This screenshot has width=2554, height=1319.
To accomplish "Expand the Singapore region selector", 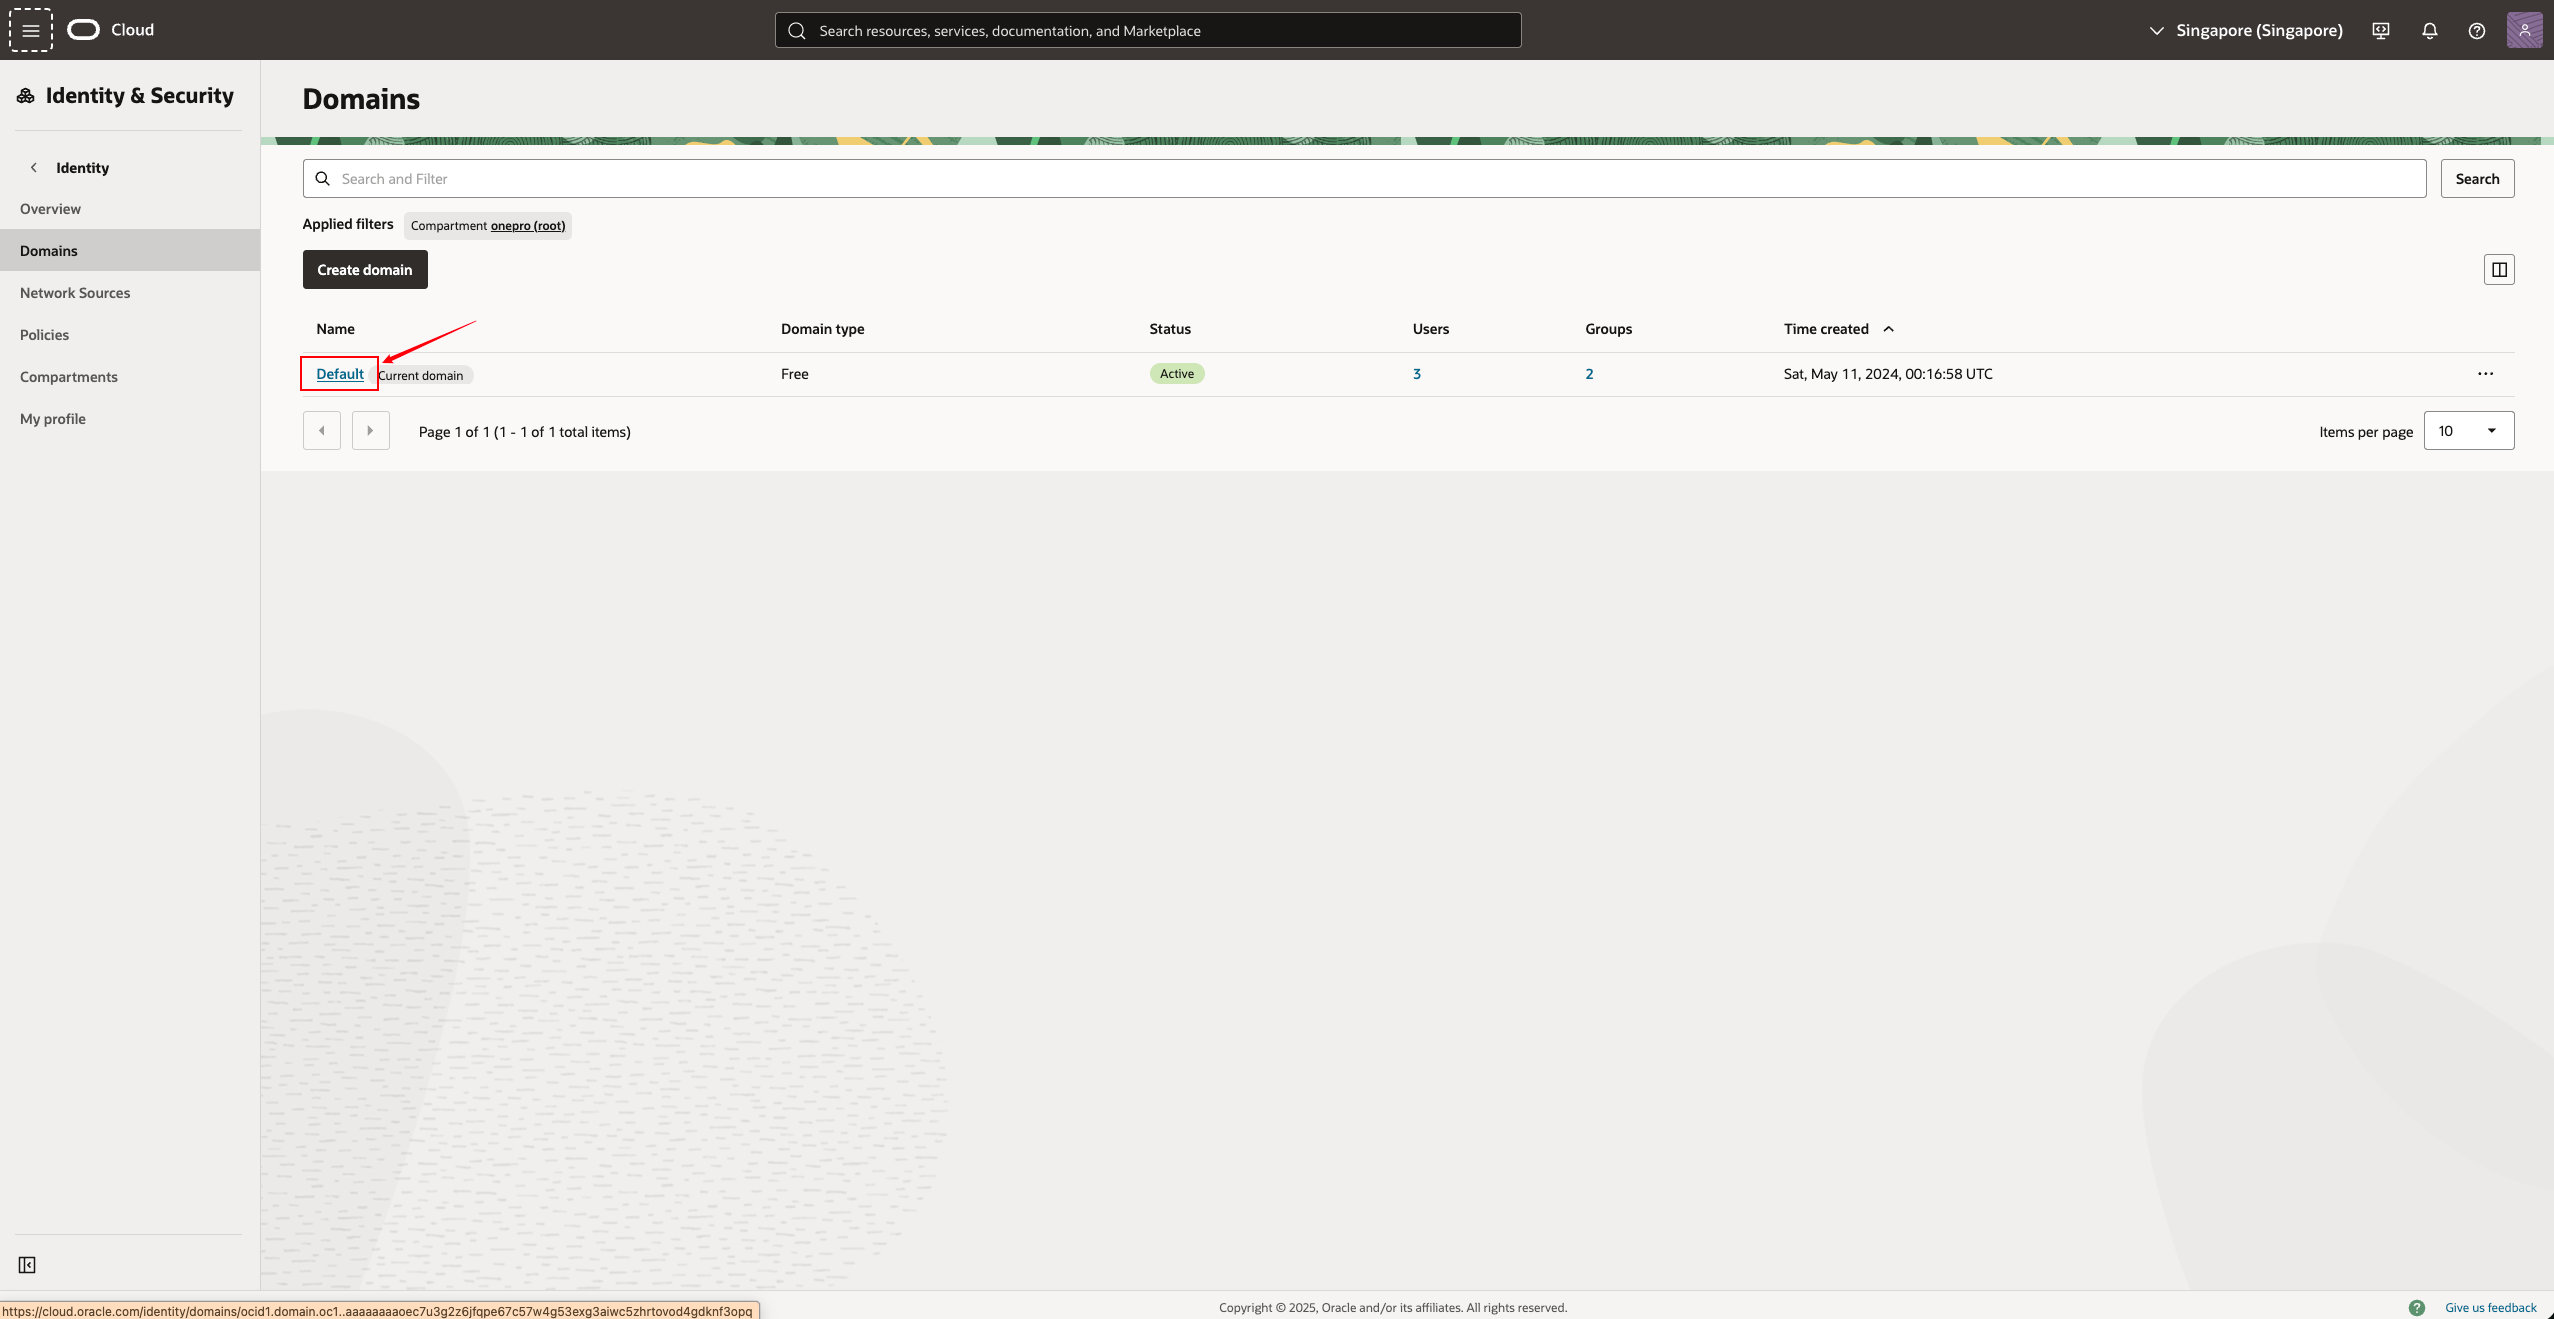I will click(2246, 30).
